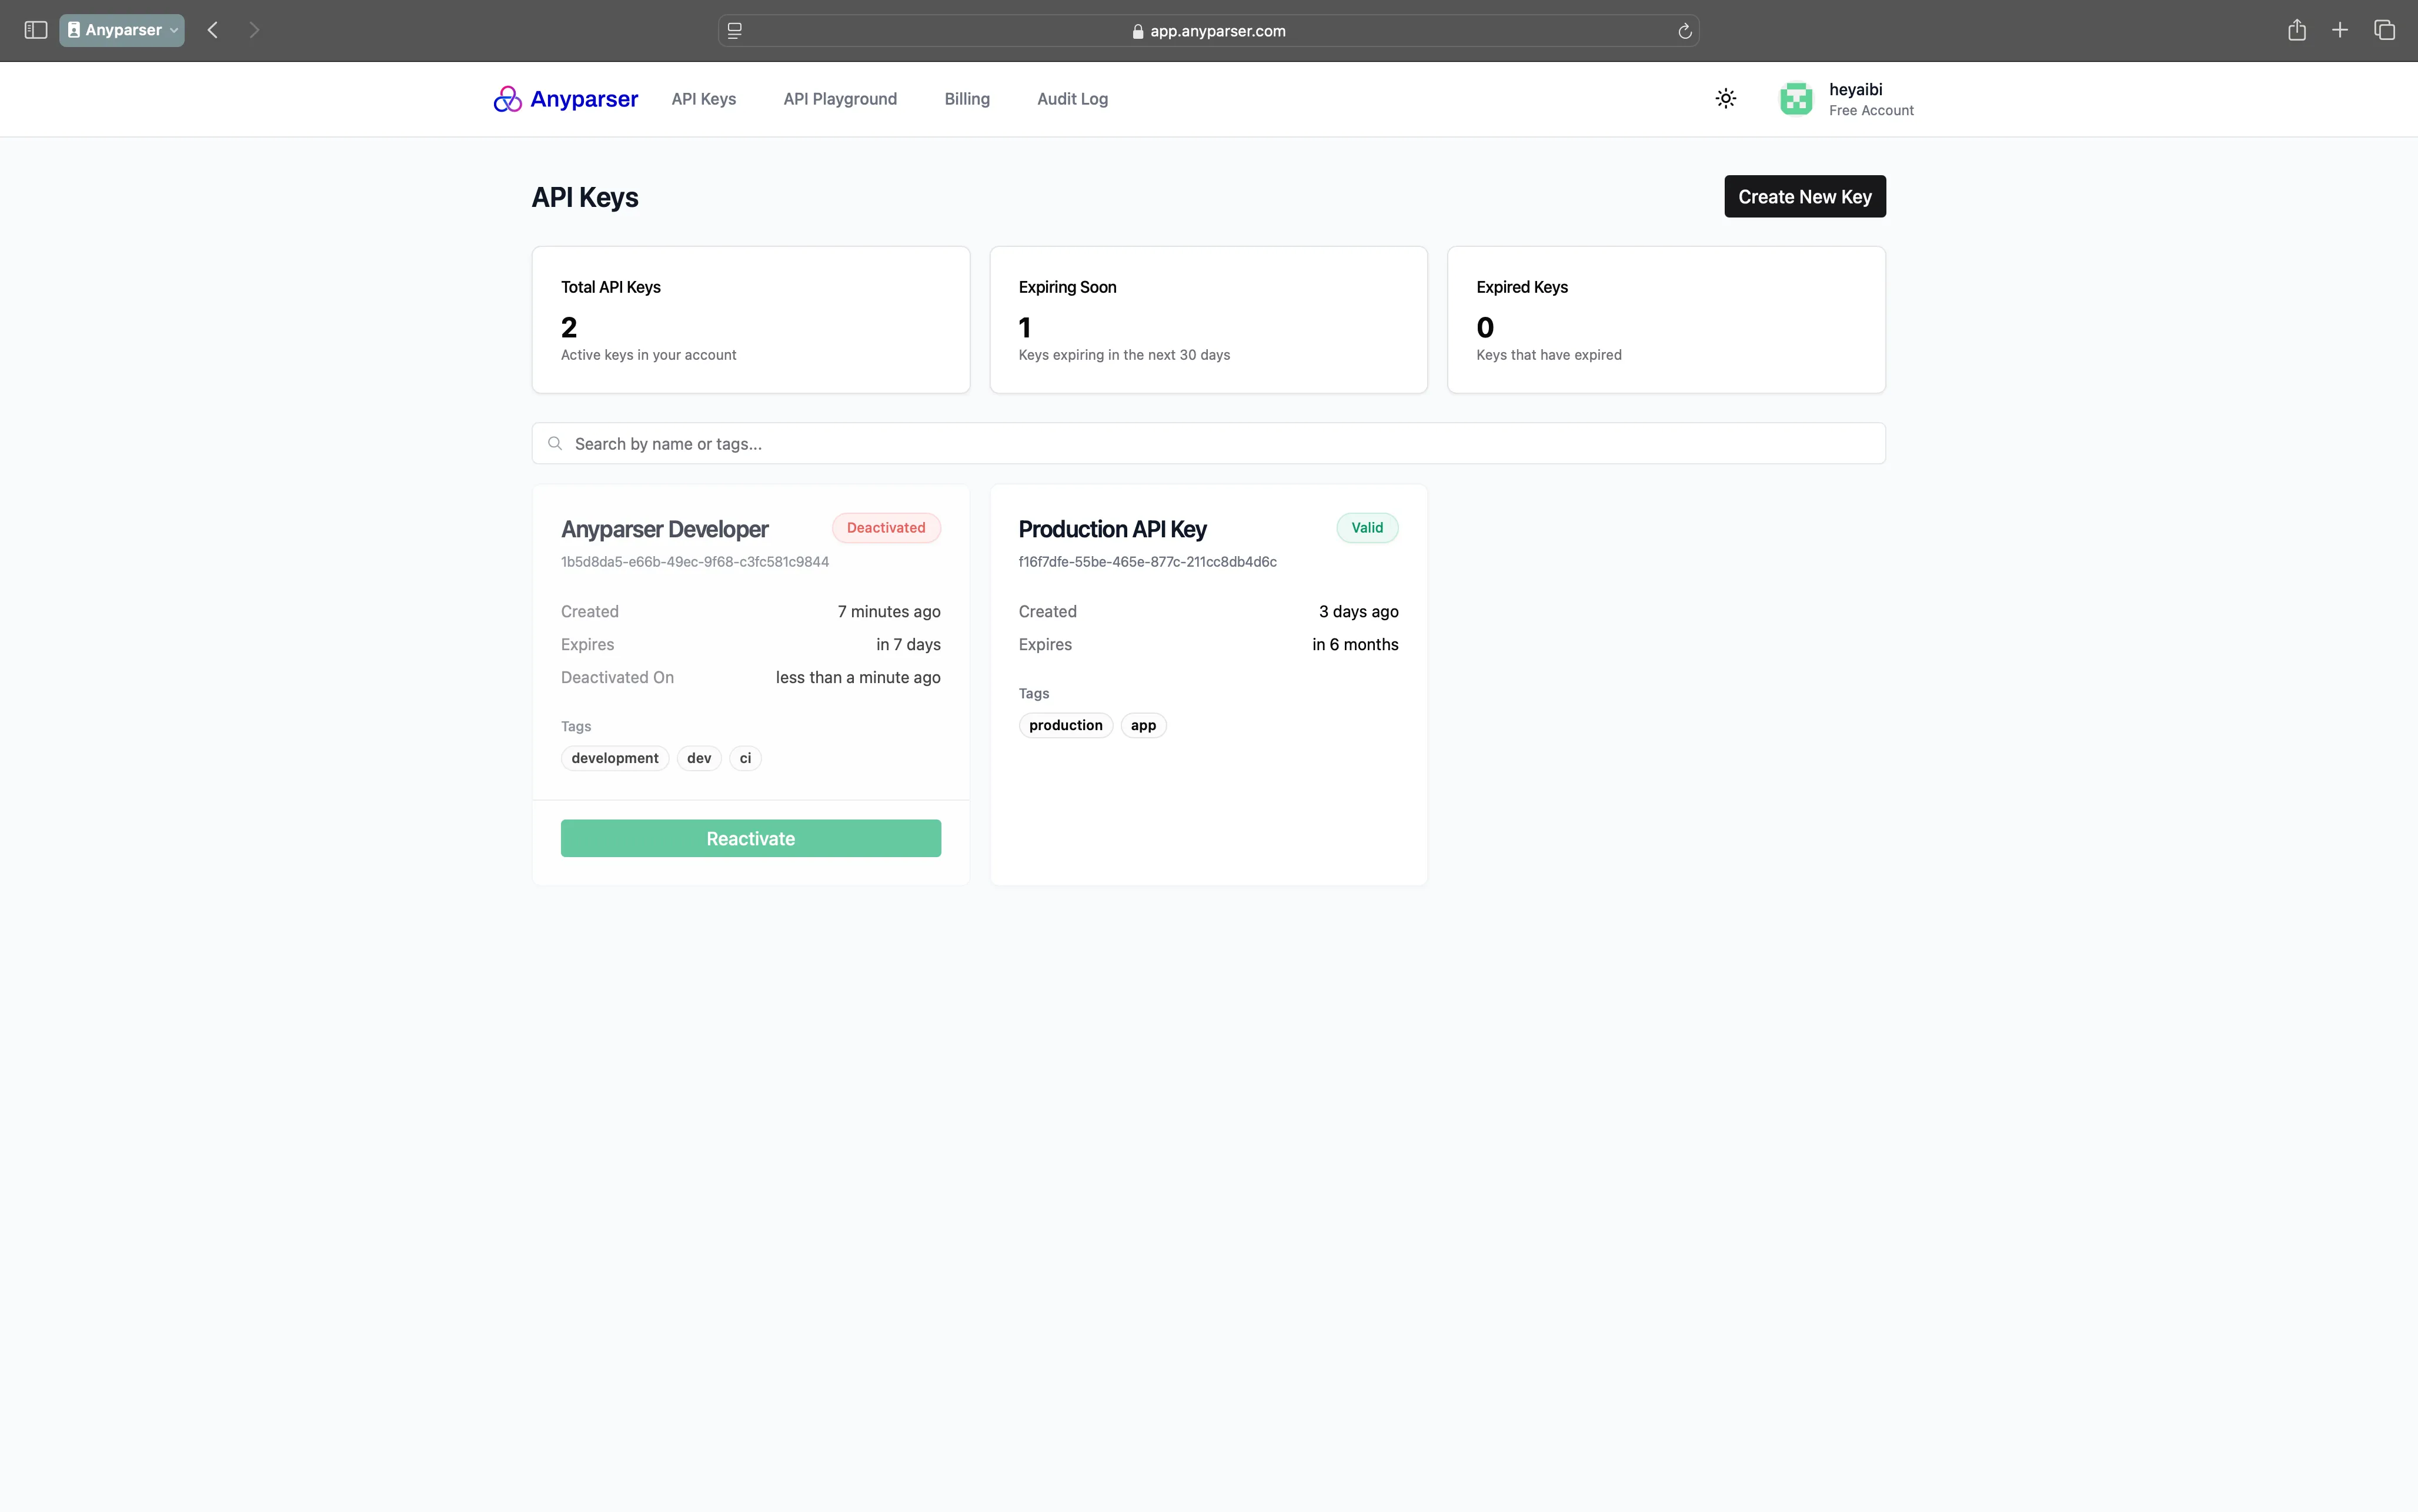Click the dev tag on Developer key
This screenshot has height=1512, width=2418.
click(x=698, y=758)
